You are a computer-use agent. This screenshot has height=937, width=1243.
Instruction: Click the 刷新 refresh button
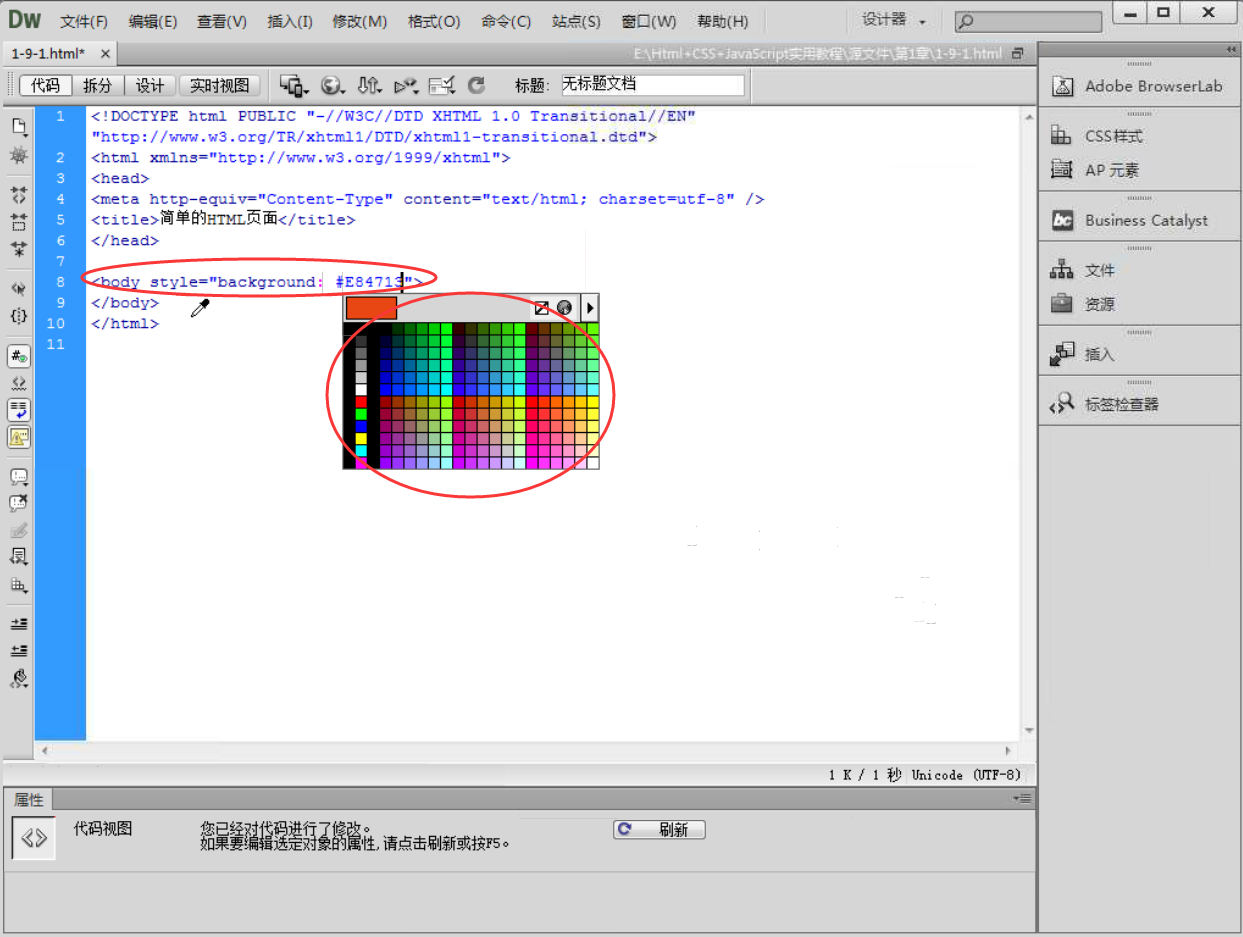click(x=659, y=829)
